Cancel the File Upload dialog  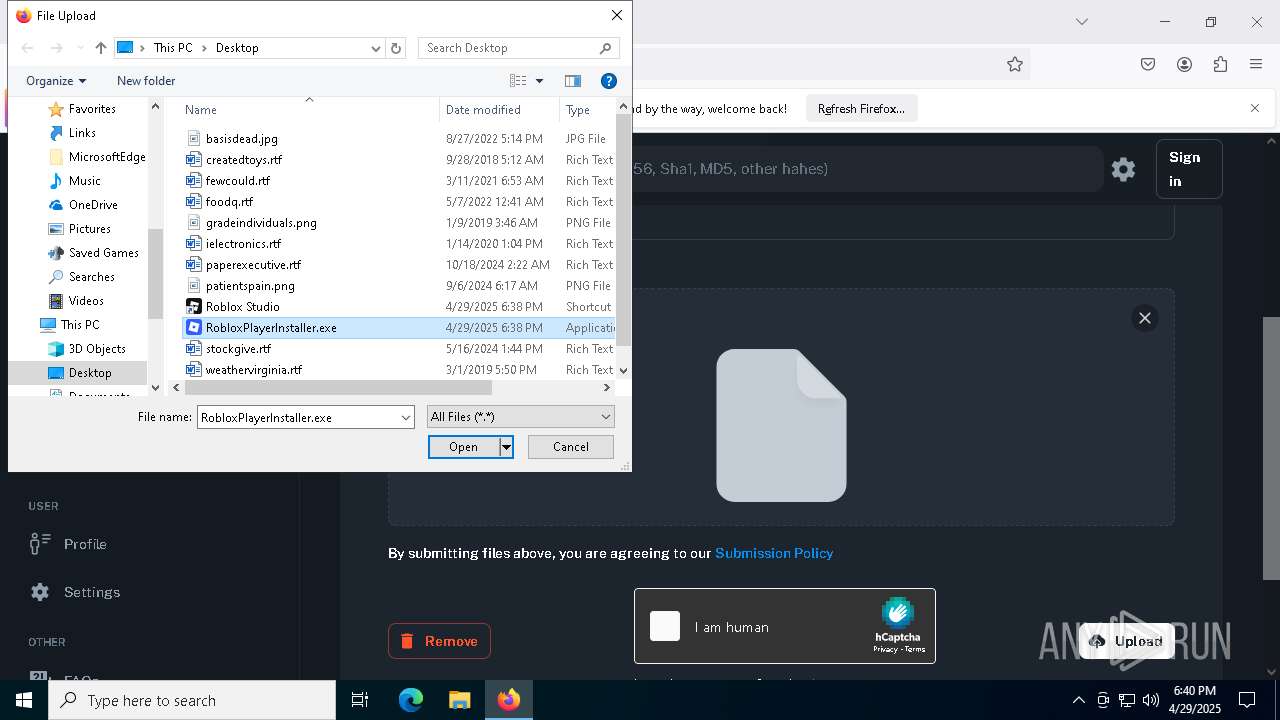click(571, 447)
